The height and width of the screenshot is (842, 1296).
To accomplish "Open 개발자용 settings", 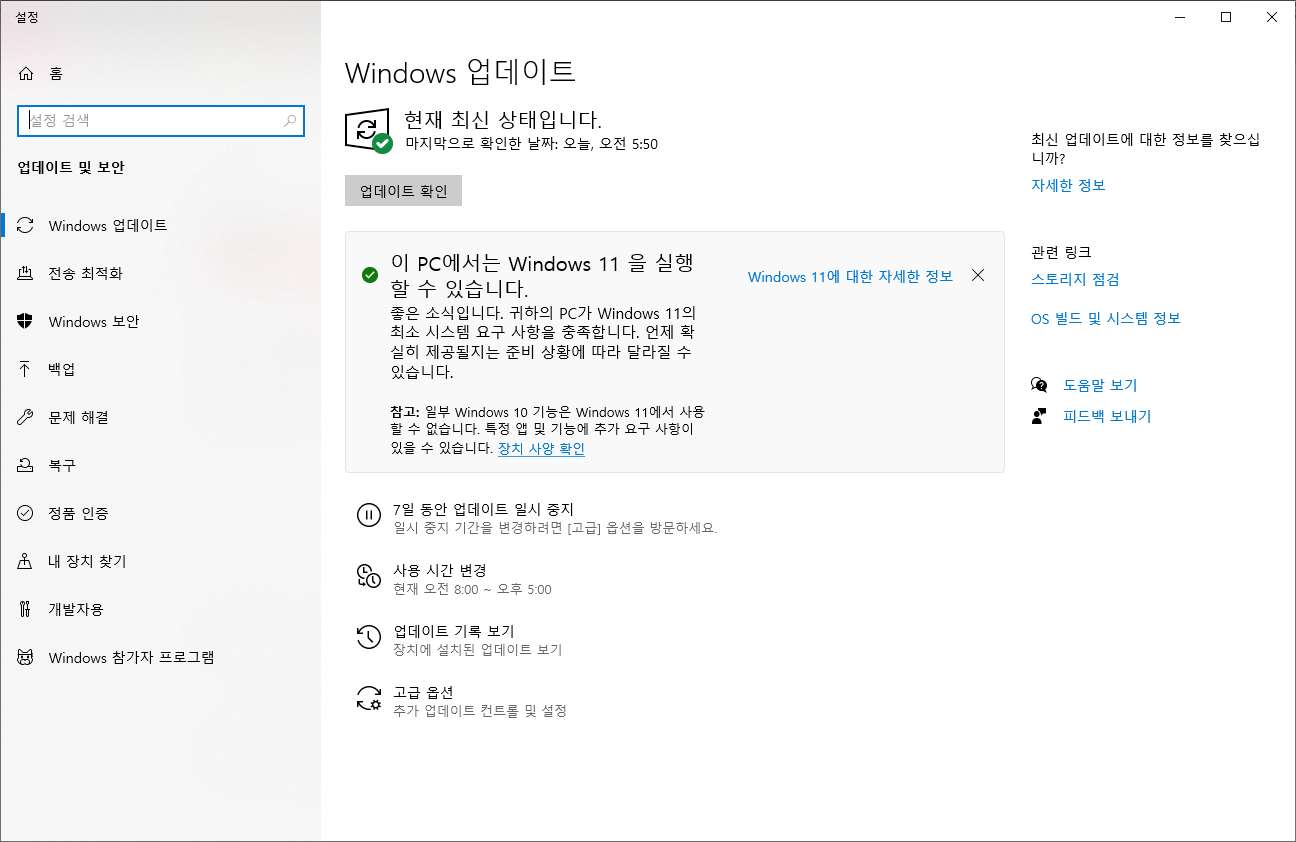I will click(x=160, y=610).
